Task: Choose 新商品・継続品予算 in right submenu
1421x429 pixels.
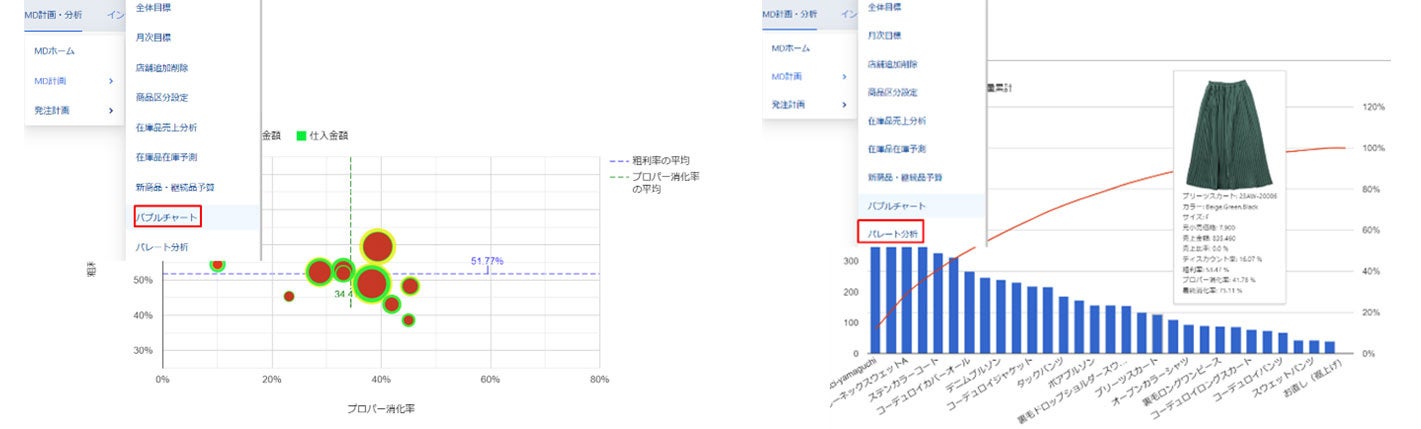Action: 905,177
